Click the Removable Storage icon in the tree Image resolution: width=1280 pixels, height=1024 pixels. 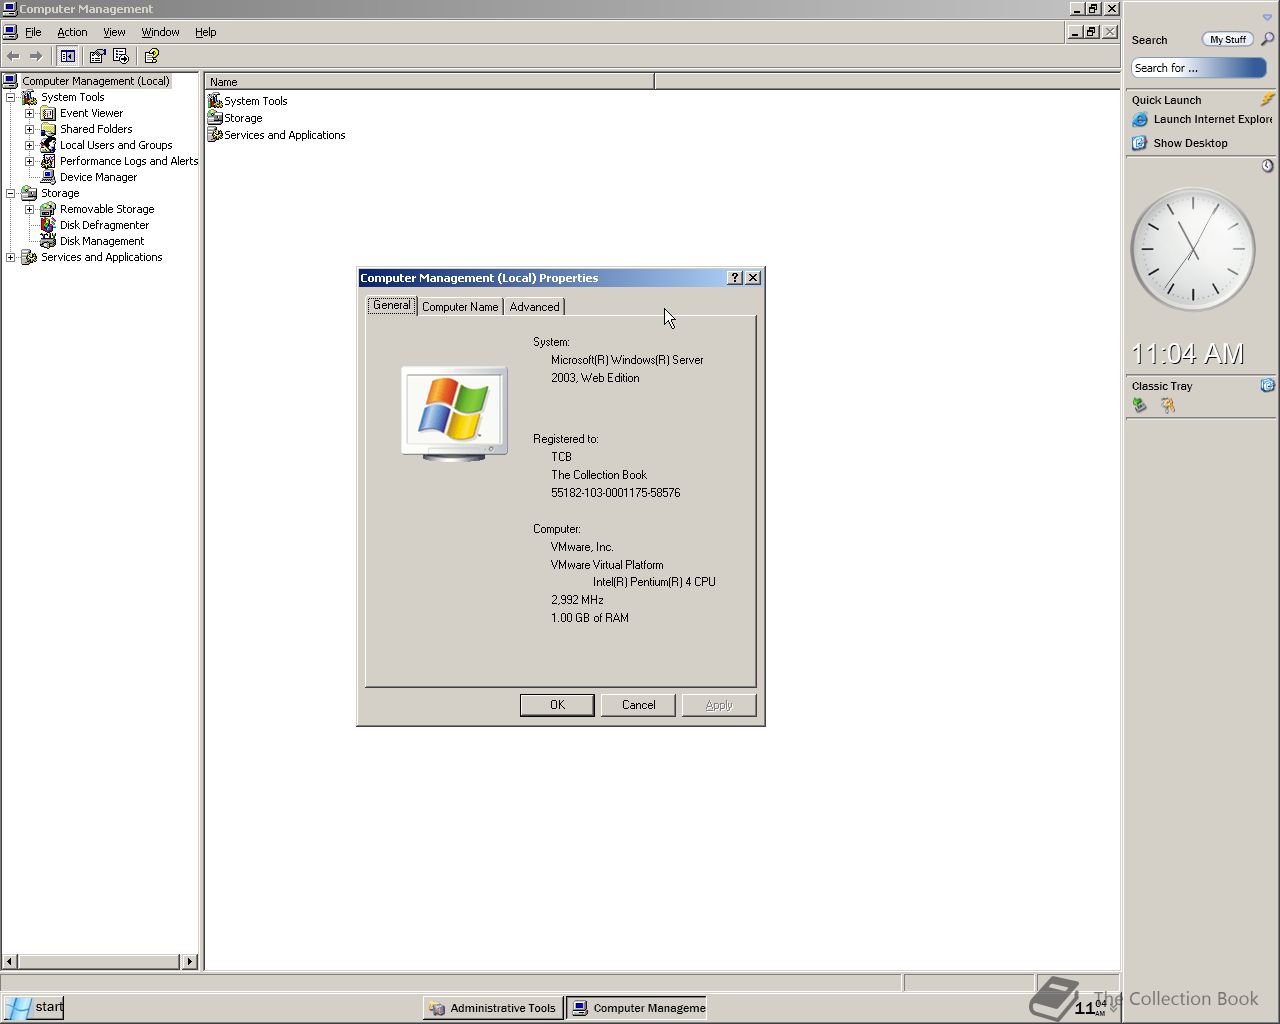tap(48, 209)
